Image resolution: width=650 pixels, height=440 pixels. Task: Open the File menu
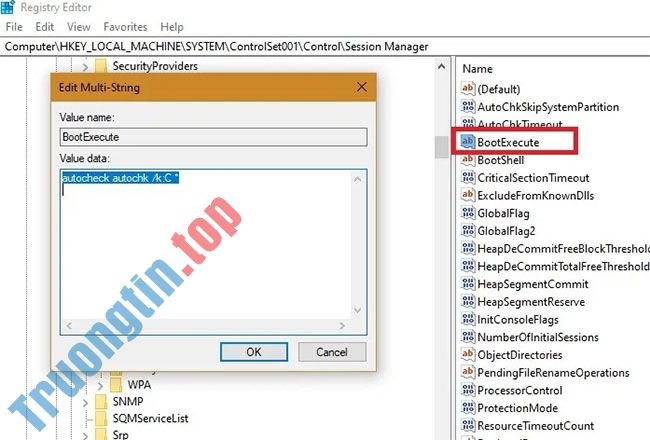pos(14,27)
